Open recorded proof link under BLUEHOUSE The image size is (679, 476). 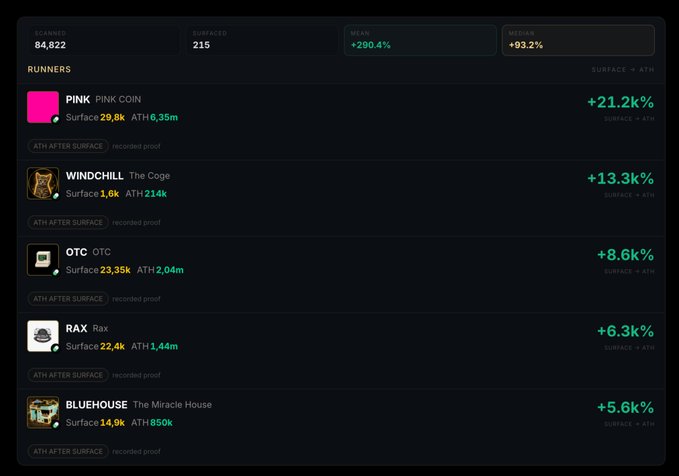(136, 451)
